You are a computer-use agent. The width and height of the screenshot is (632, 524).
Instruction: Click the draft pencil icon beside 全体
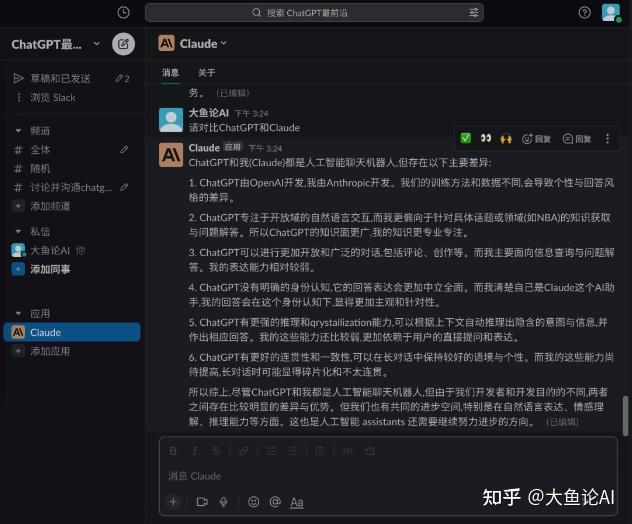(124, 150)
